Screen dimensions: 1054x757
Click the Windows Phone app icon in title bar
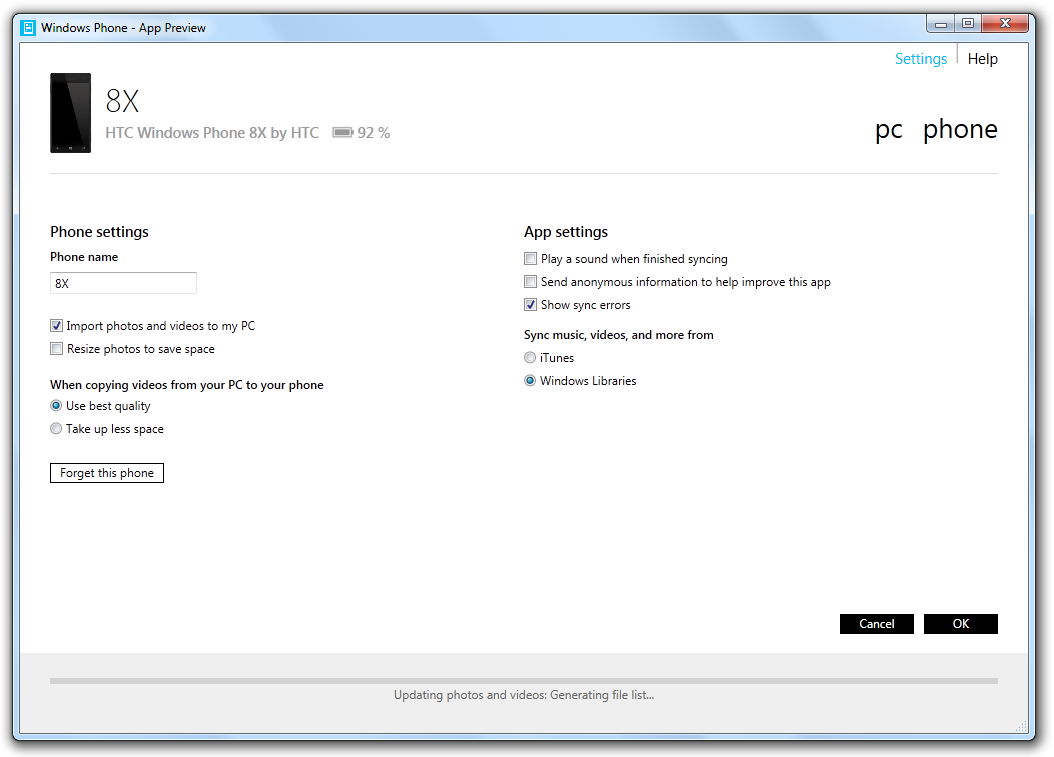tap(28, 28)
